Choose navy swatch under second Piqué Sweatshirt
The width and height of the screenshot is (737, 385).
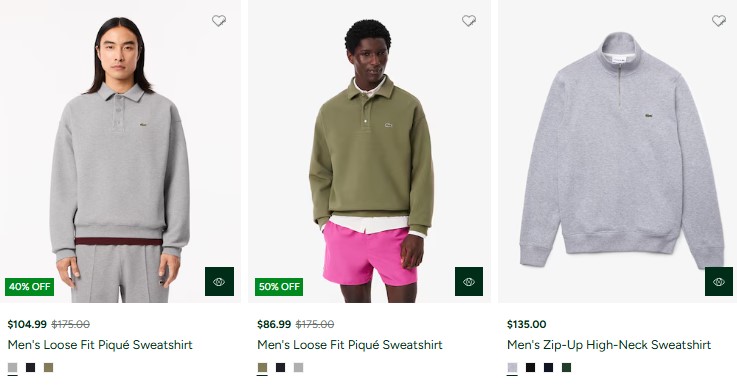point(281,368)
